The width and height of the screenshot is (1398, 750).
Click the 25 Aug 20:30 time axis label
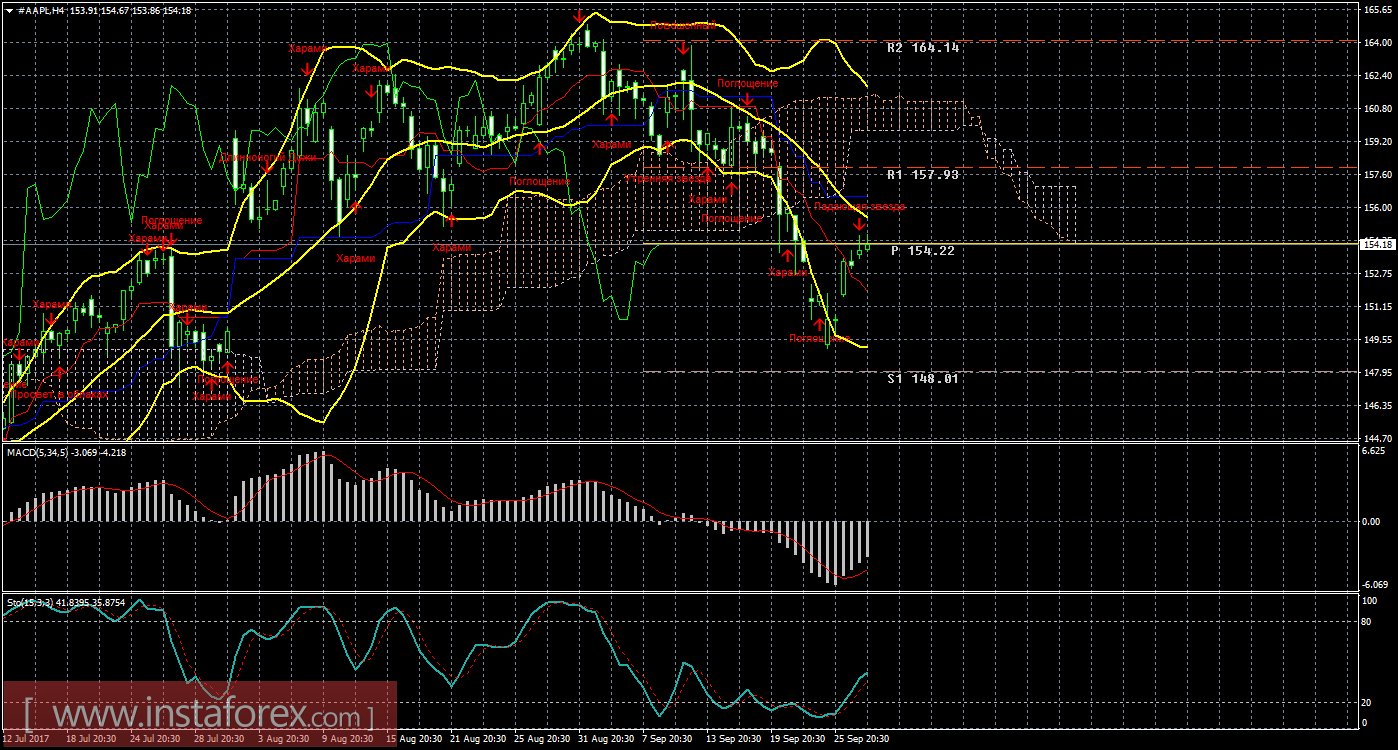point(541,739)
